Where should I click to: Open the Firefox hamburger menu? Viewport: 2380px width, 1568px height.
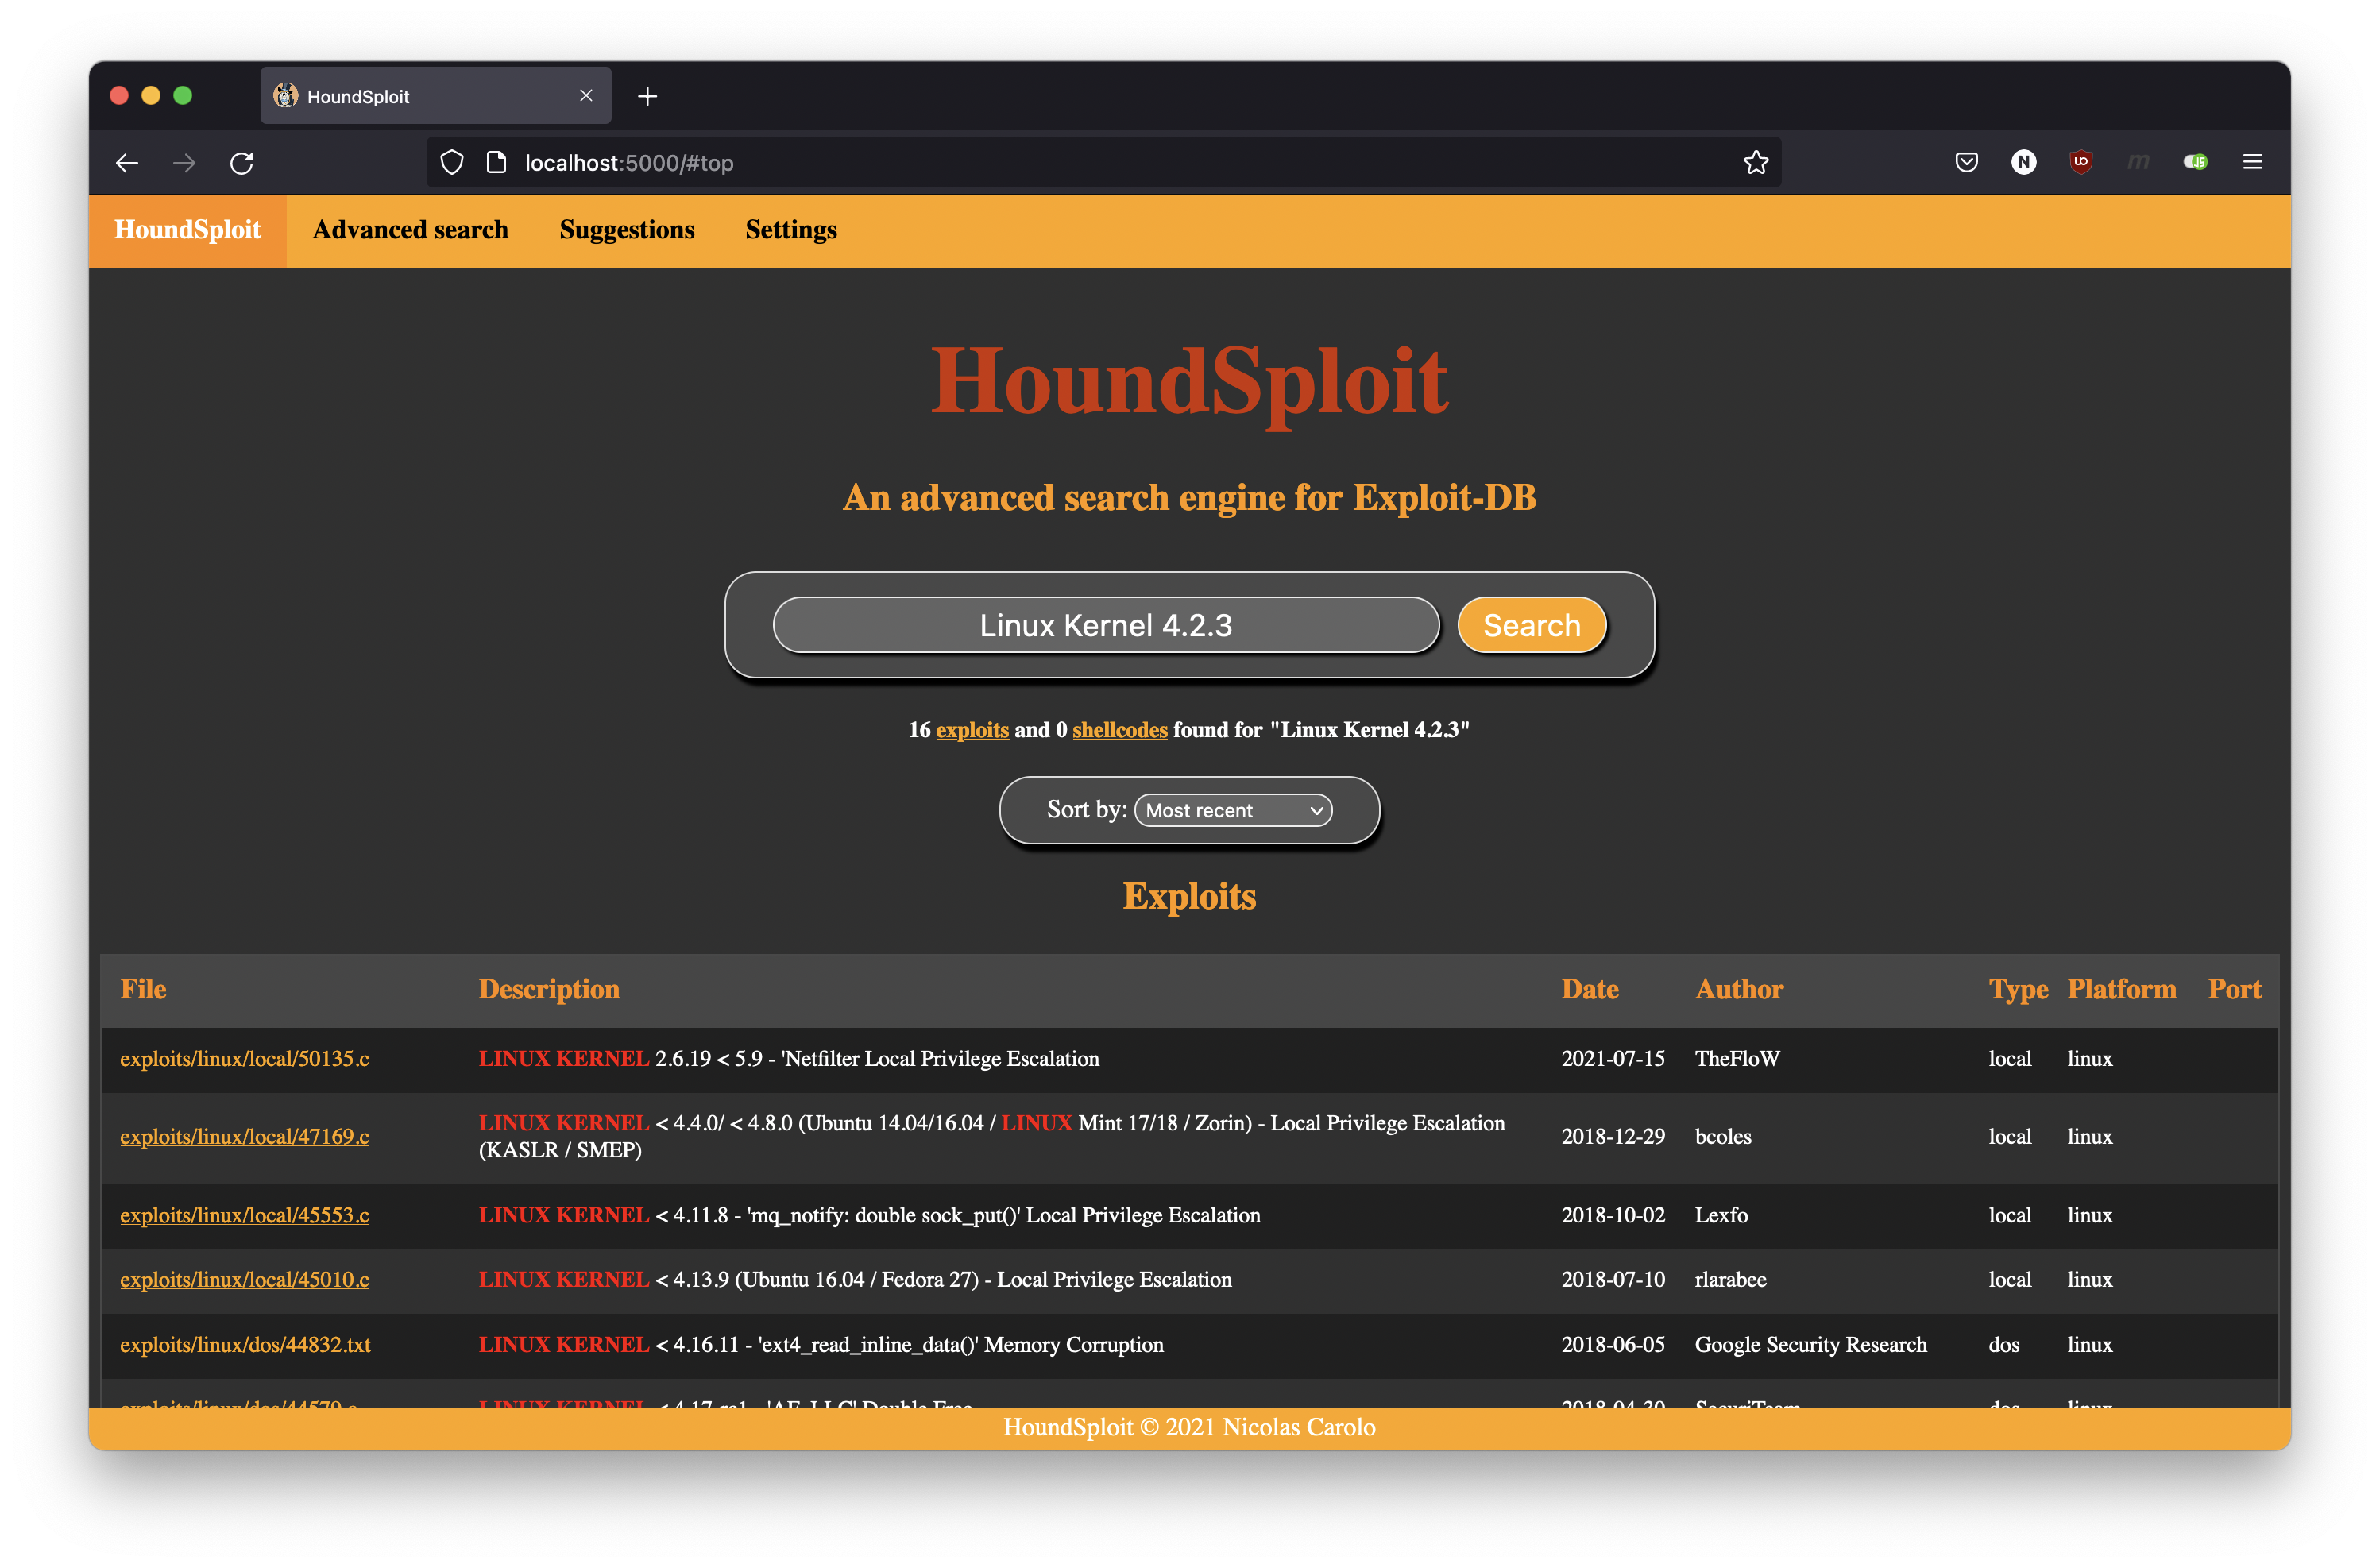pyautogui.click(x=2252, y=162)
